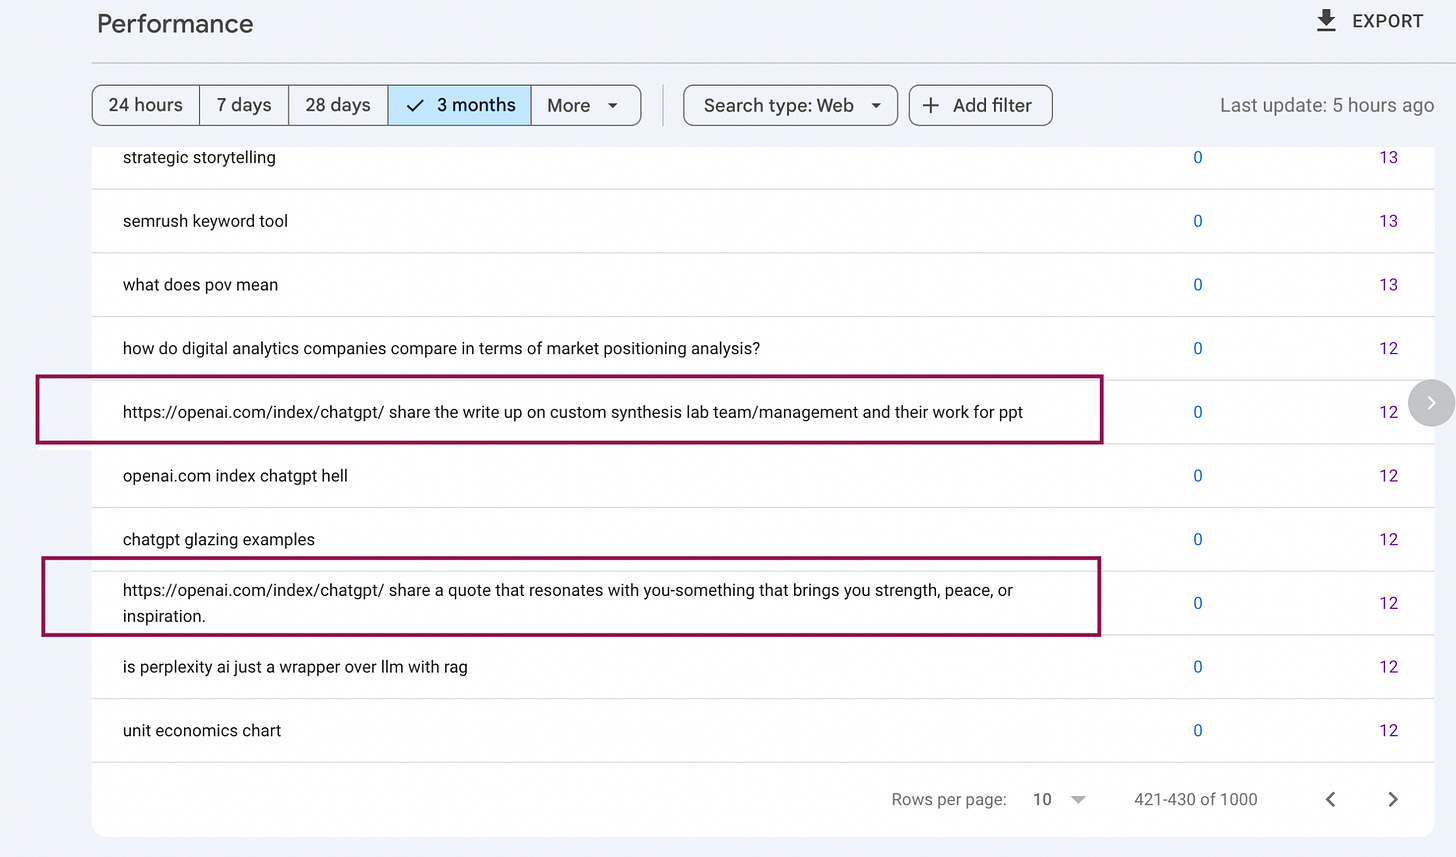Image resolution: width=1456 pixels, height=857 pixels.
Task: Click impressions value 12 for unit economics chart
Action: 1388,731
